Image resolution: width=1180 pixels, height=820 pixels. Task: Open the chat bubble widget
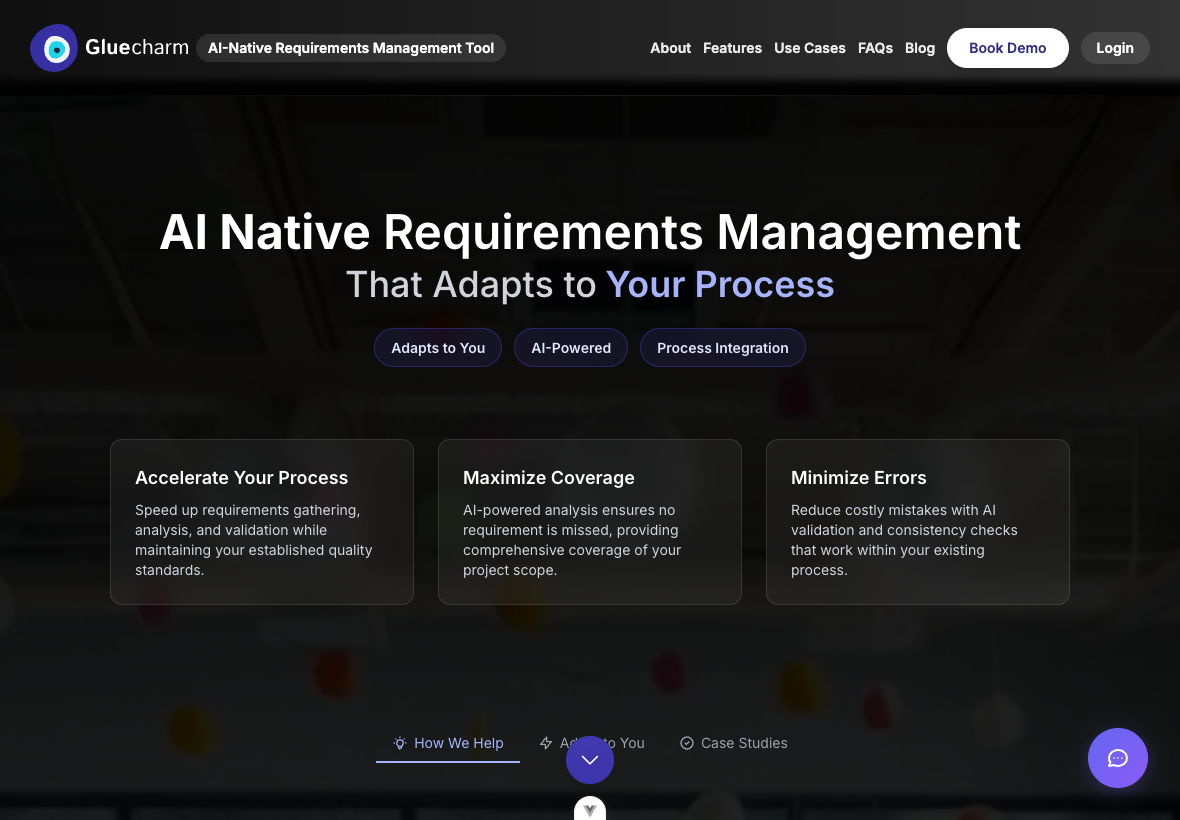point(1117,758)
